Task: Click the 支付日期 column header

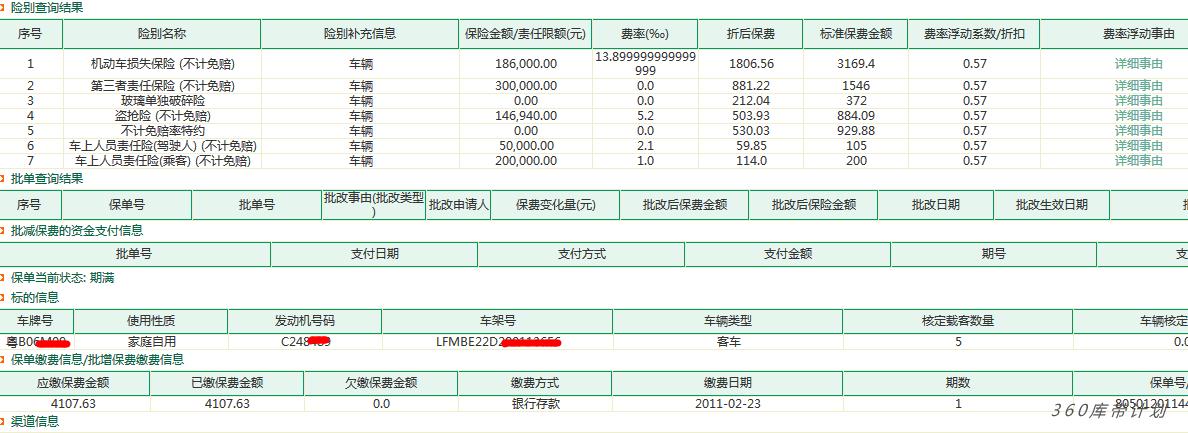Action: [374, 254]
